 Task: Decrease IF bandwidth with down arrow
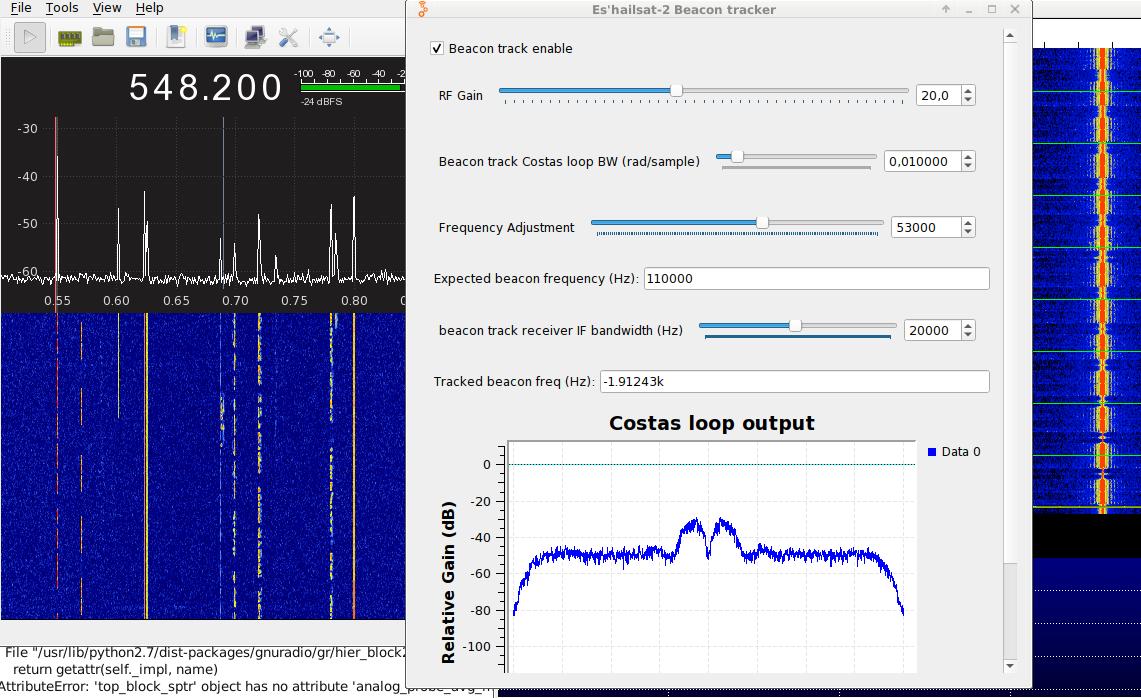[968, 335]
